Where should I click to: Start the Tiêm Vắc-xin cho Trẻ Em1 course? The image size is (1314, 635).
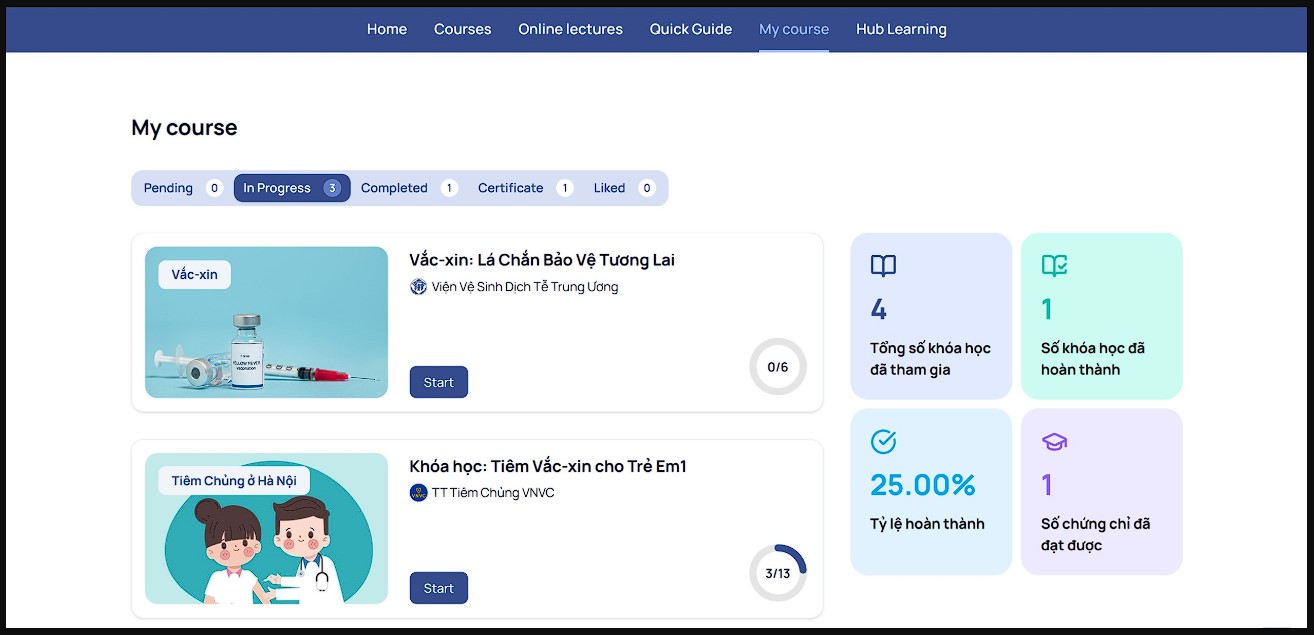438,588
